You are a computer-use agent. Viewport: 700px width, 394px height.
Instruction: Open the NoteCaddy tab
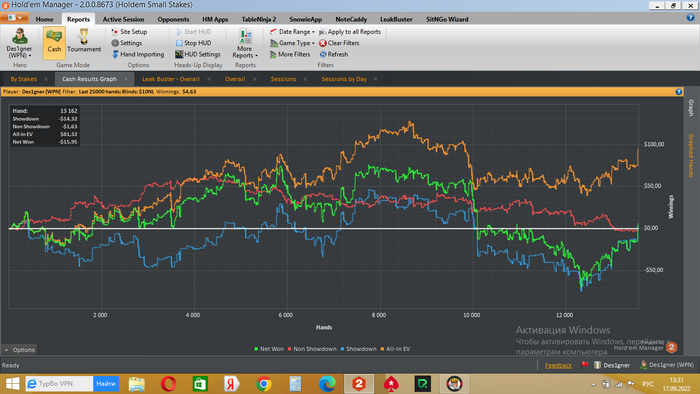[x=351, y=19]
